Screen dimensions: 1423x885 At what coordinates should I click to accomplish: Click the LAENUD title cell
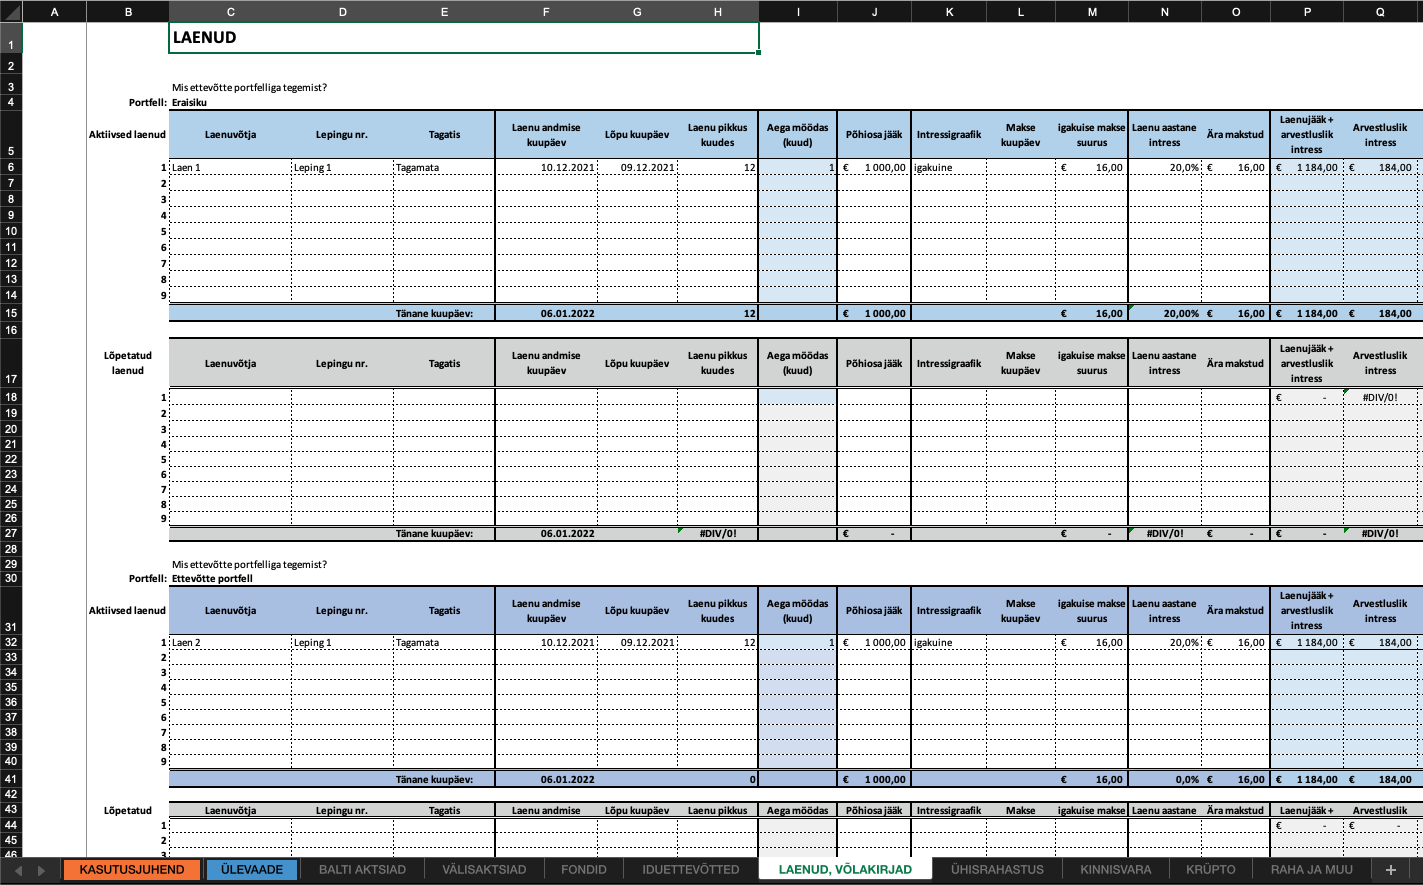pos(463,38)
